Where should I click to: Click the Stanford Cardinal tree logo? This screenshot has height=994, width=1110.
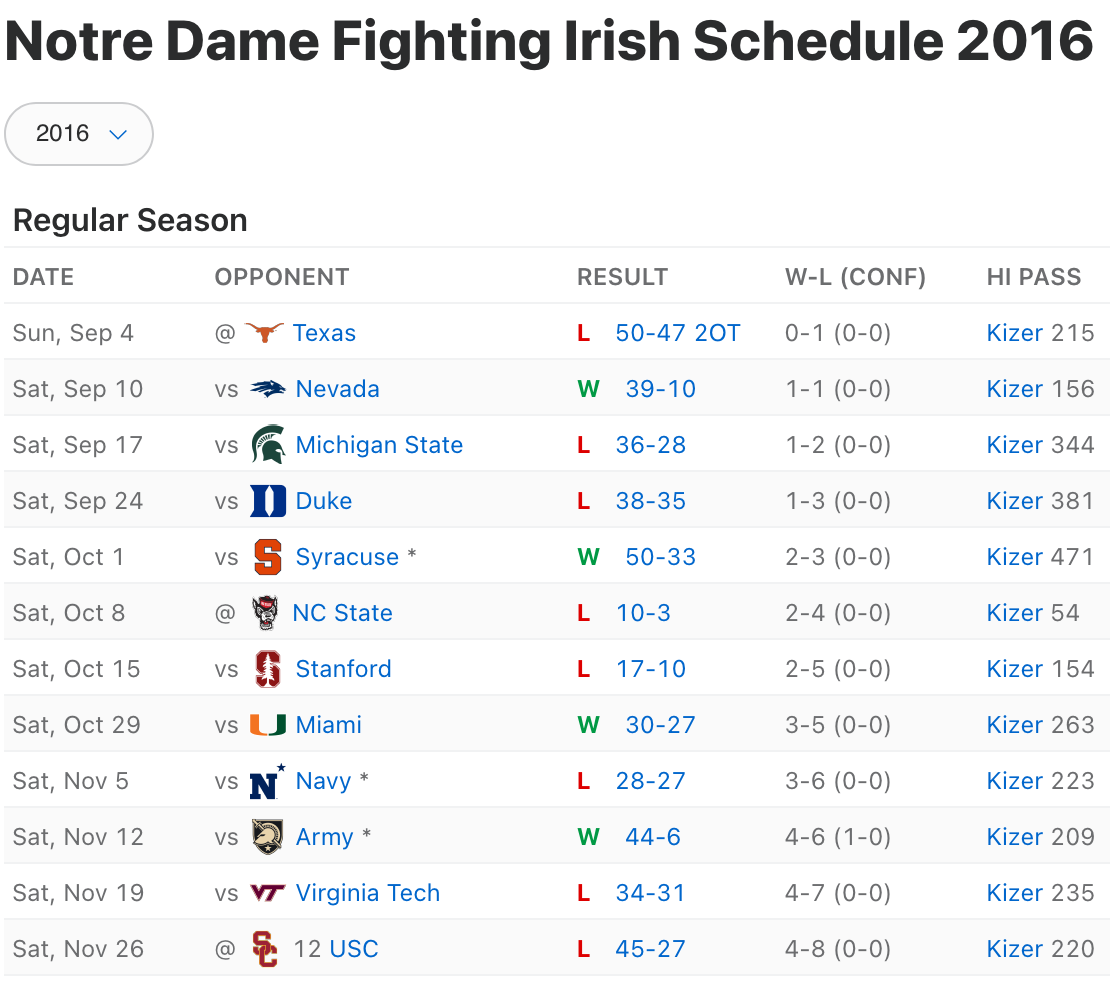[268, 669]
